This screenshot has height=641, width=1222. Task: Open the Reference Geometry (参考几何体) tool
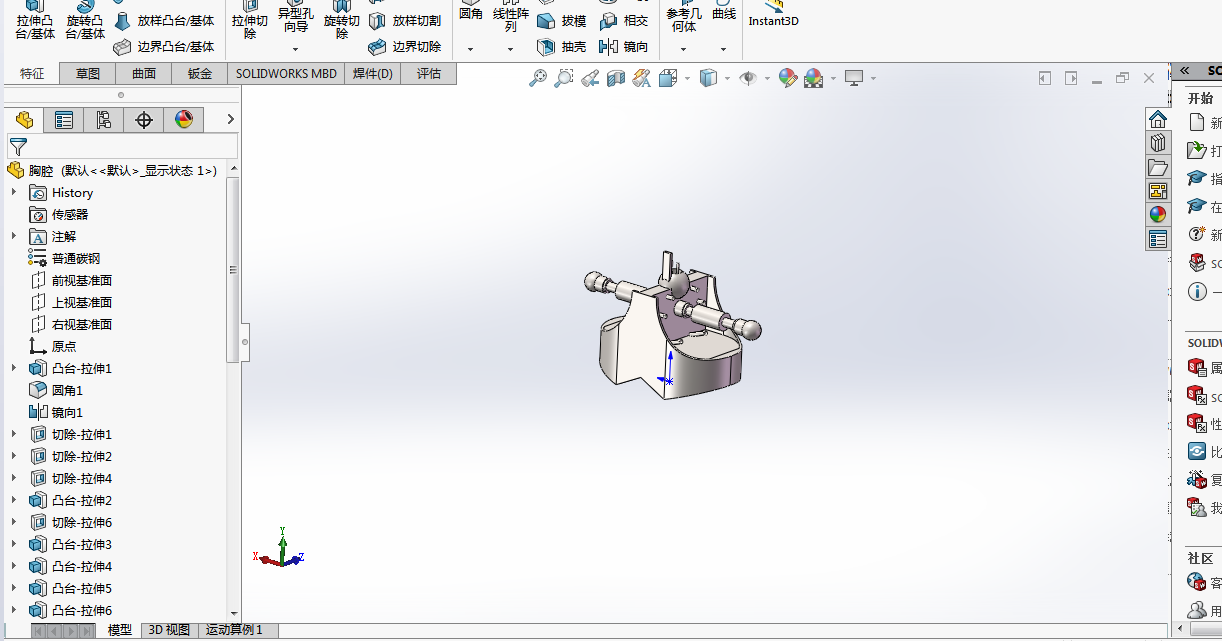coord(684,18)
